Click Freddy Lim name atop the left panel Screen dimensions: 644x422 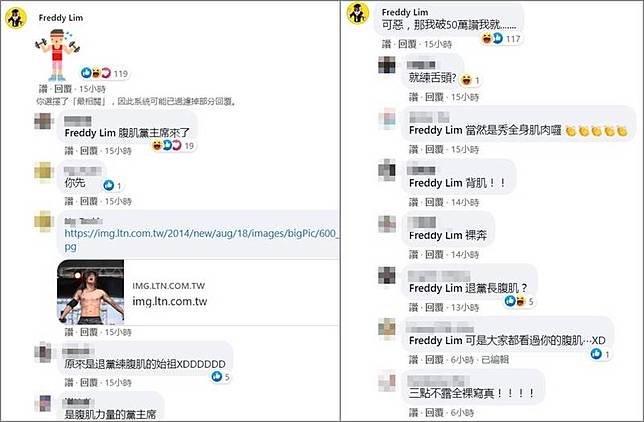pos(61,18)
